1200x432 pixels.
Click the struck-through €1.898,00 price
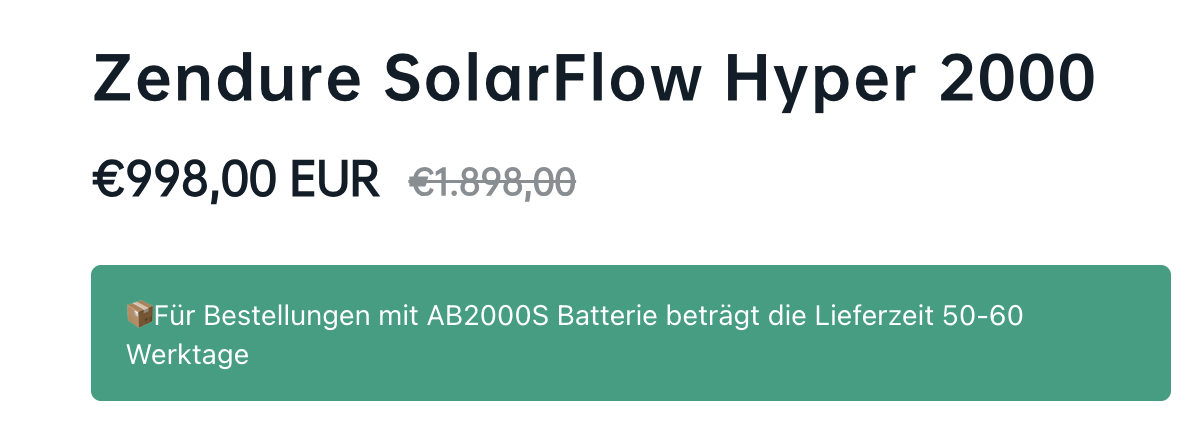pyautogui.click(x=493, y=181)
